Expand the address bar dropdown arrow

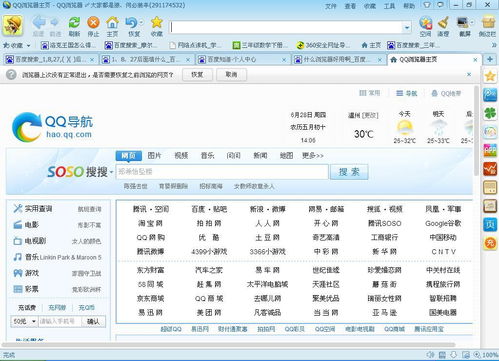[x=407, y=28]
